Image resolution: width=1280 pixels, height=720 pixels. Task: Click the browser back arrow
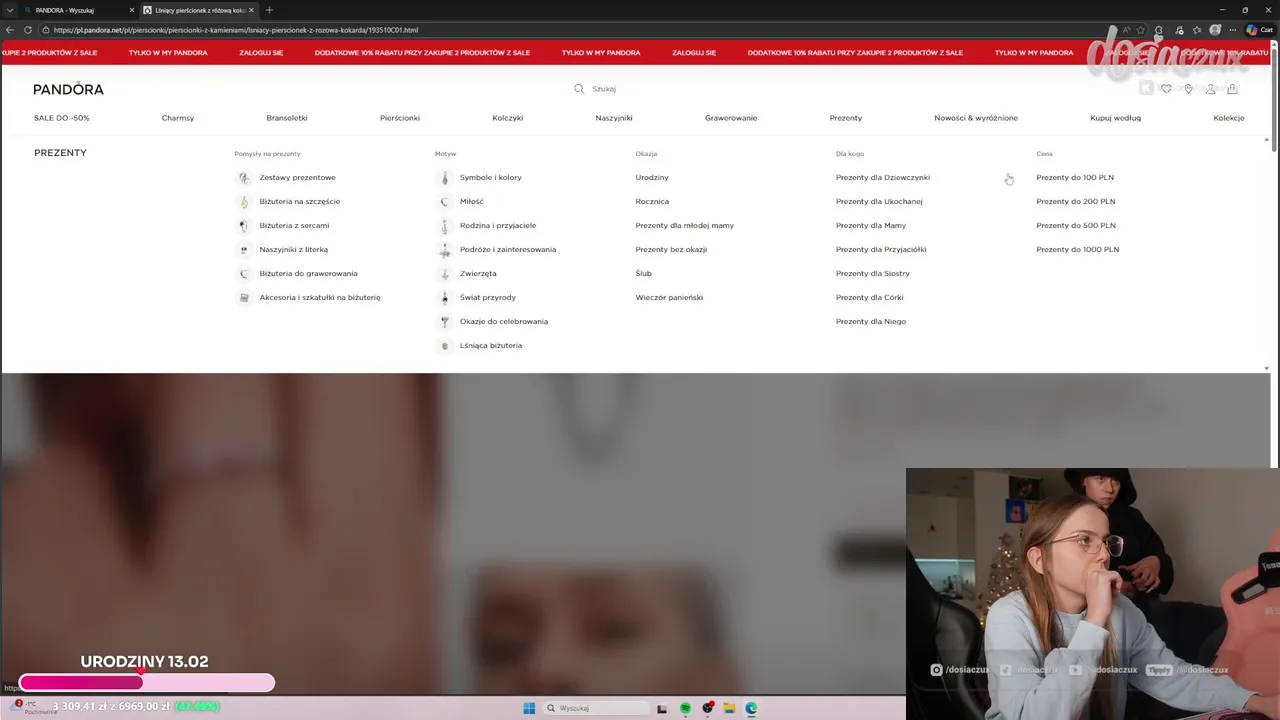pyautogui.click(x=10, y=30)
